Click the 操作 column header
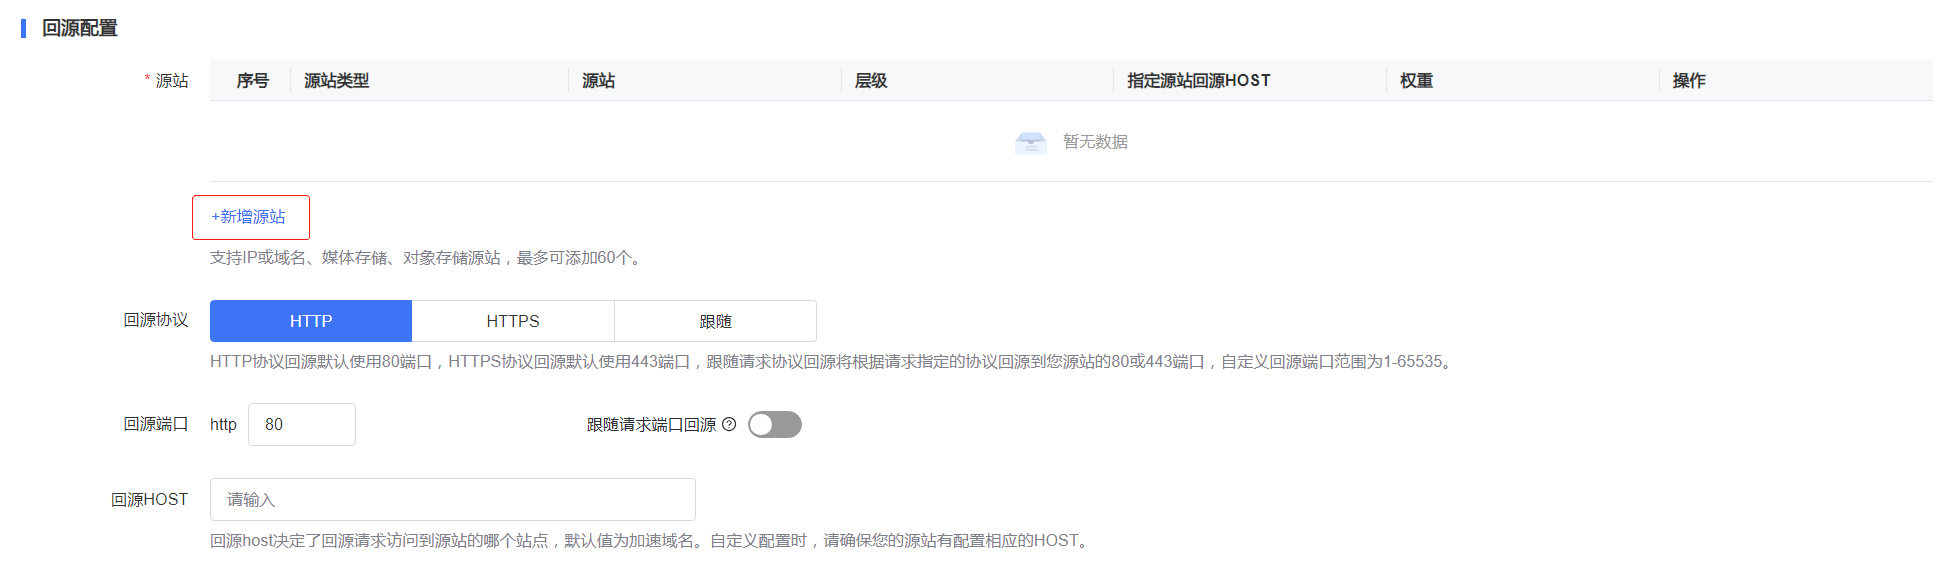Viewport: 1959px width, 562px height. [1689, 81]
